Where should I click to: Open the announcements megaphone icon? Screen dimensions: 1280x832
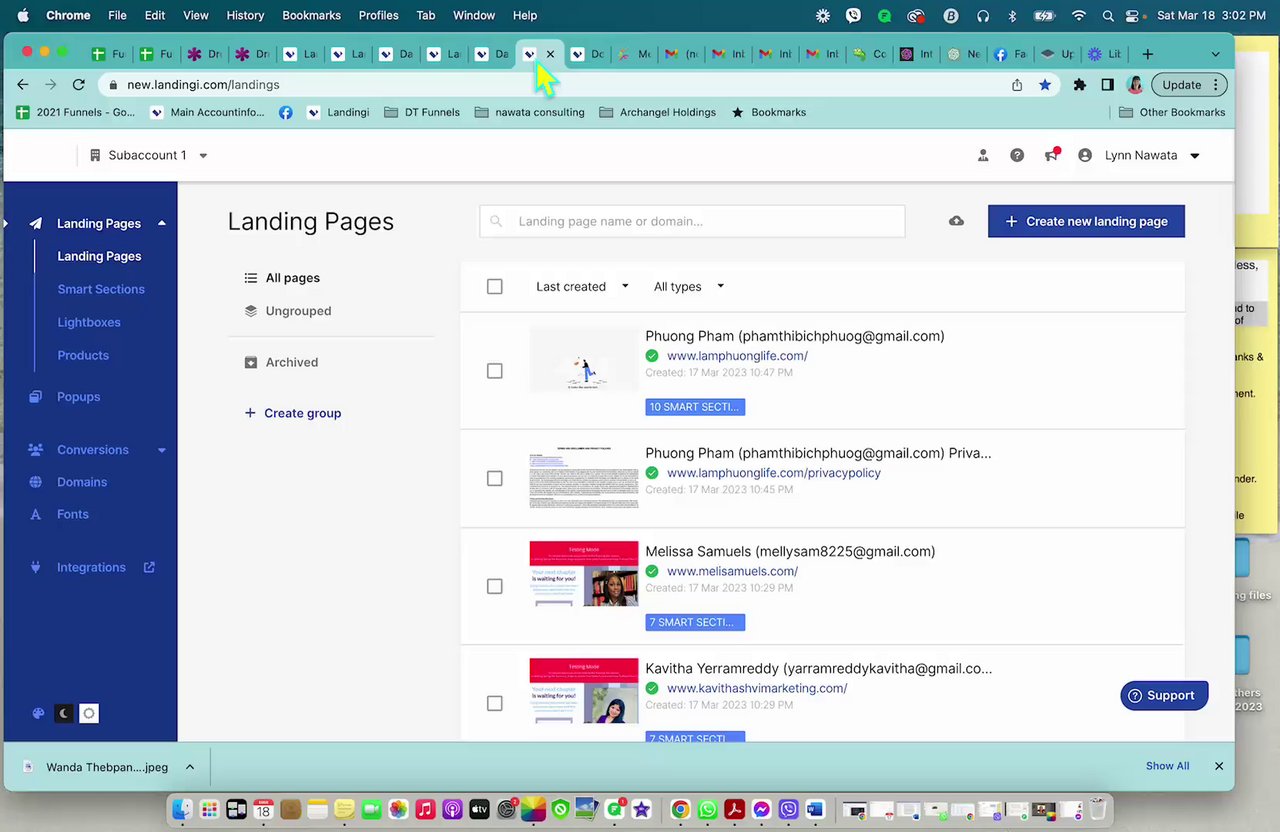1051,155
